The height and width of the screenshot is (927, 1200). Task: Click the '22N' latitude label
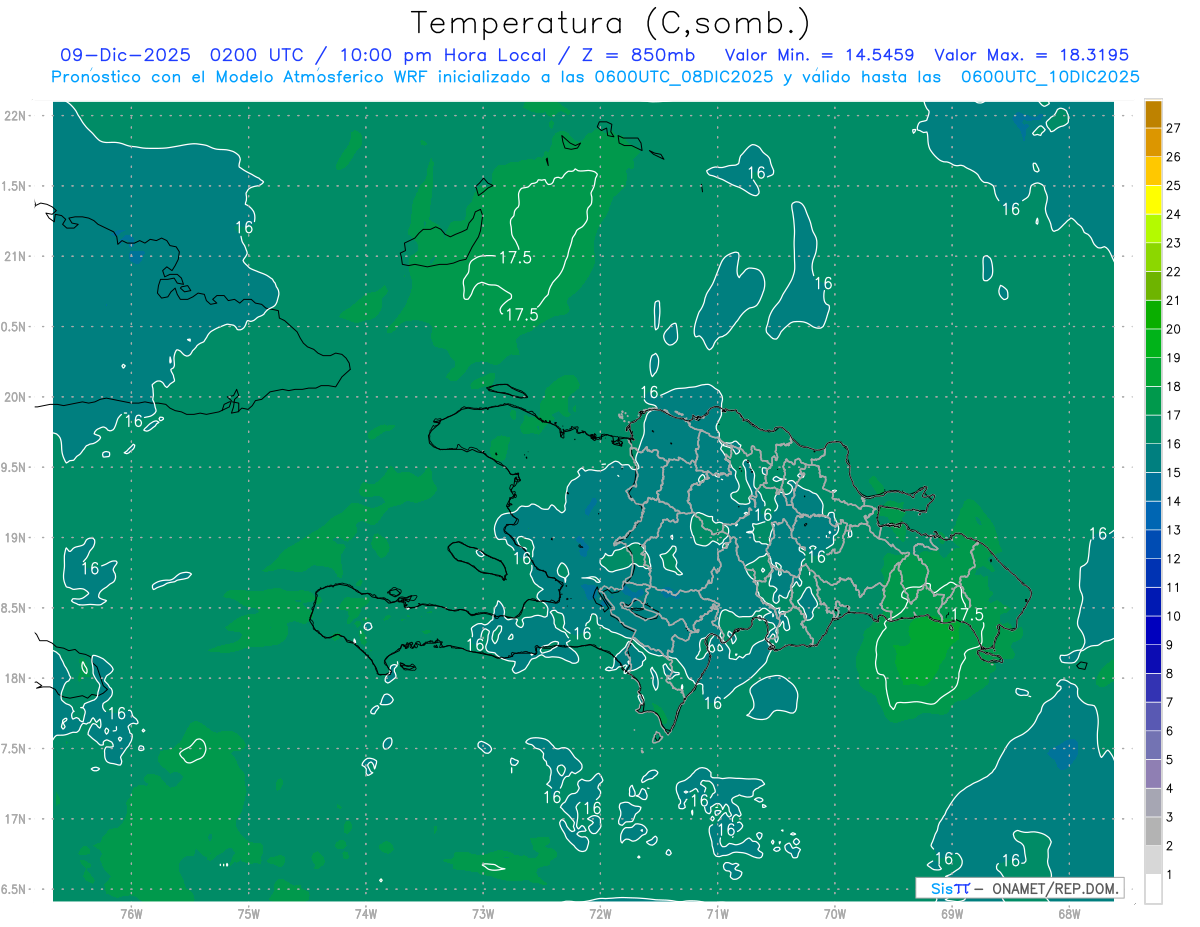point(16,116)
